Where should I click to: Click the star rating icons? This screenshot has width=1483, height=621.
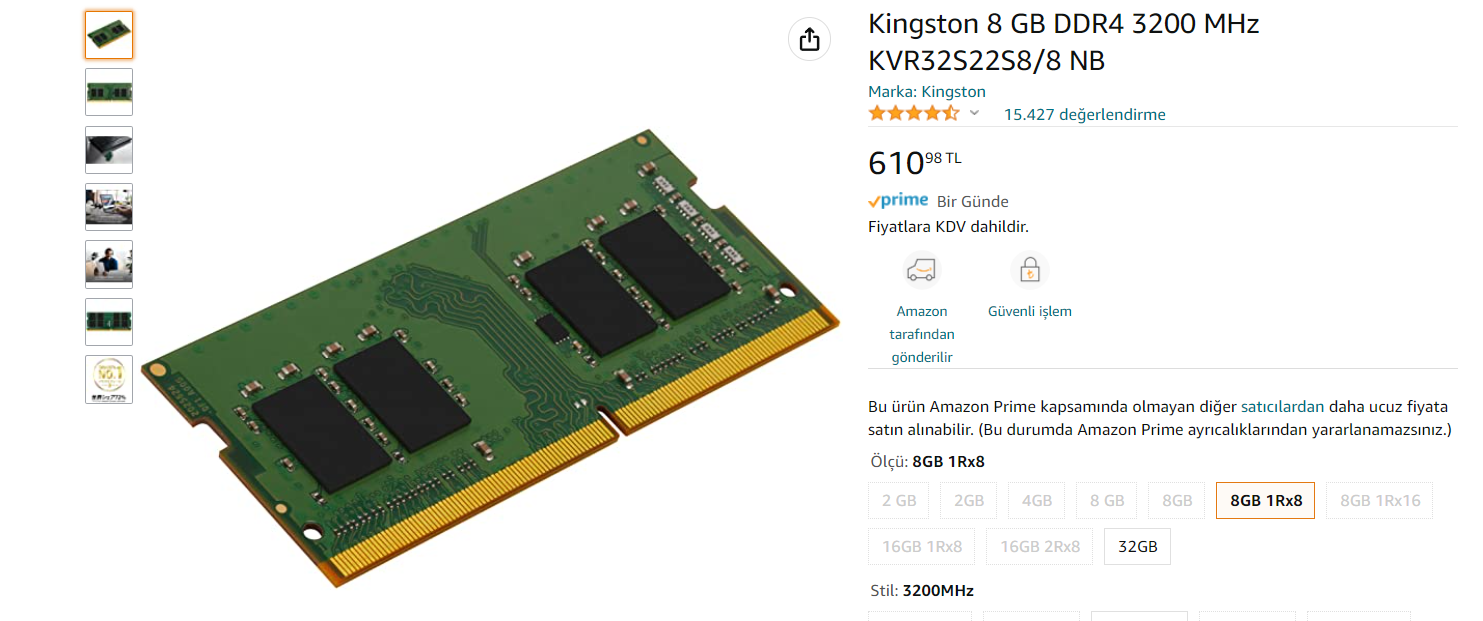pyautogui.click(x=913, y=114)
